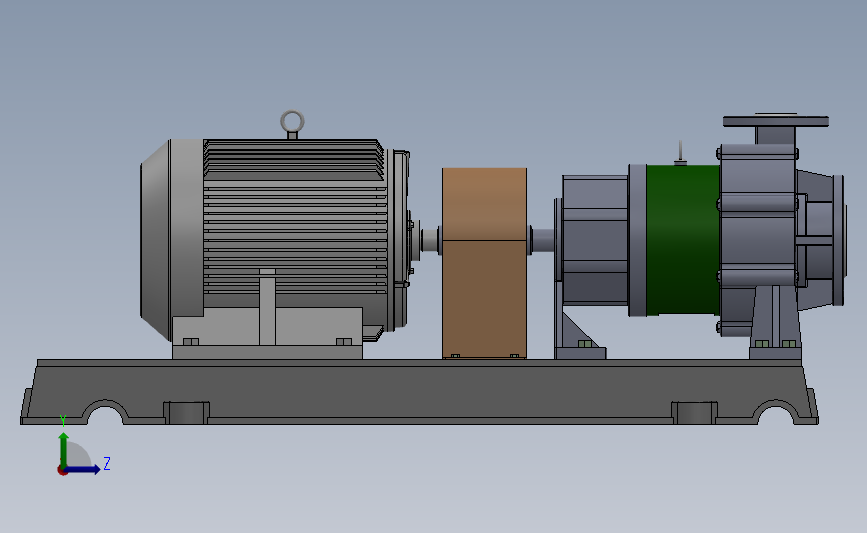Select the grey bearing housing of the pump
867x533 pixels.
point(595,239)
